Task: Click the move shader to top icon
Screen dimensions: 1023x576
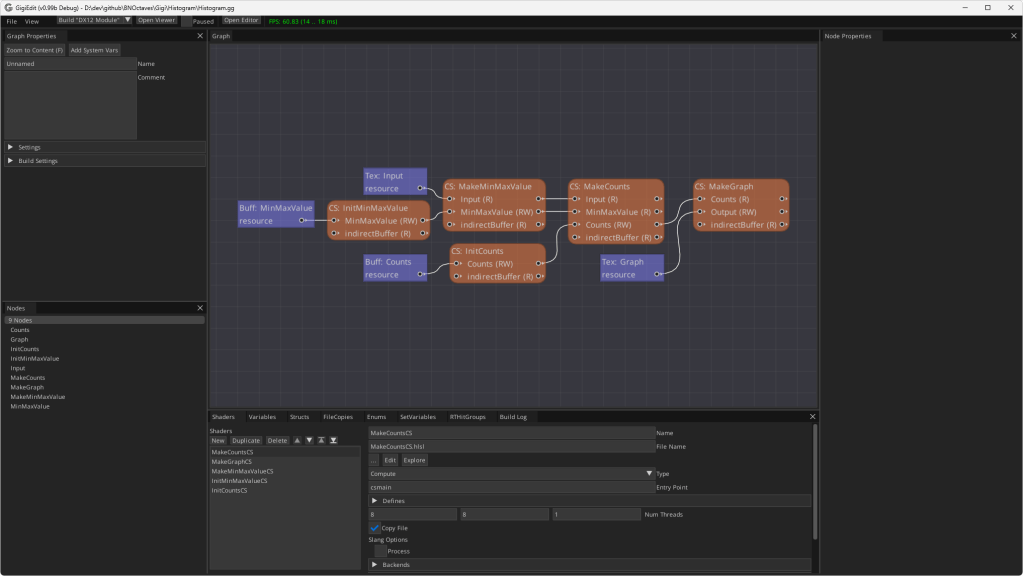Action: click(x=321, y=440)
